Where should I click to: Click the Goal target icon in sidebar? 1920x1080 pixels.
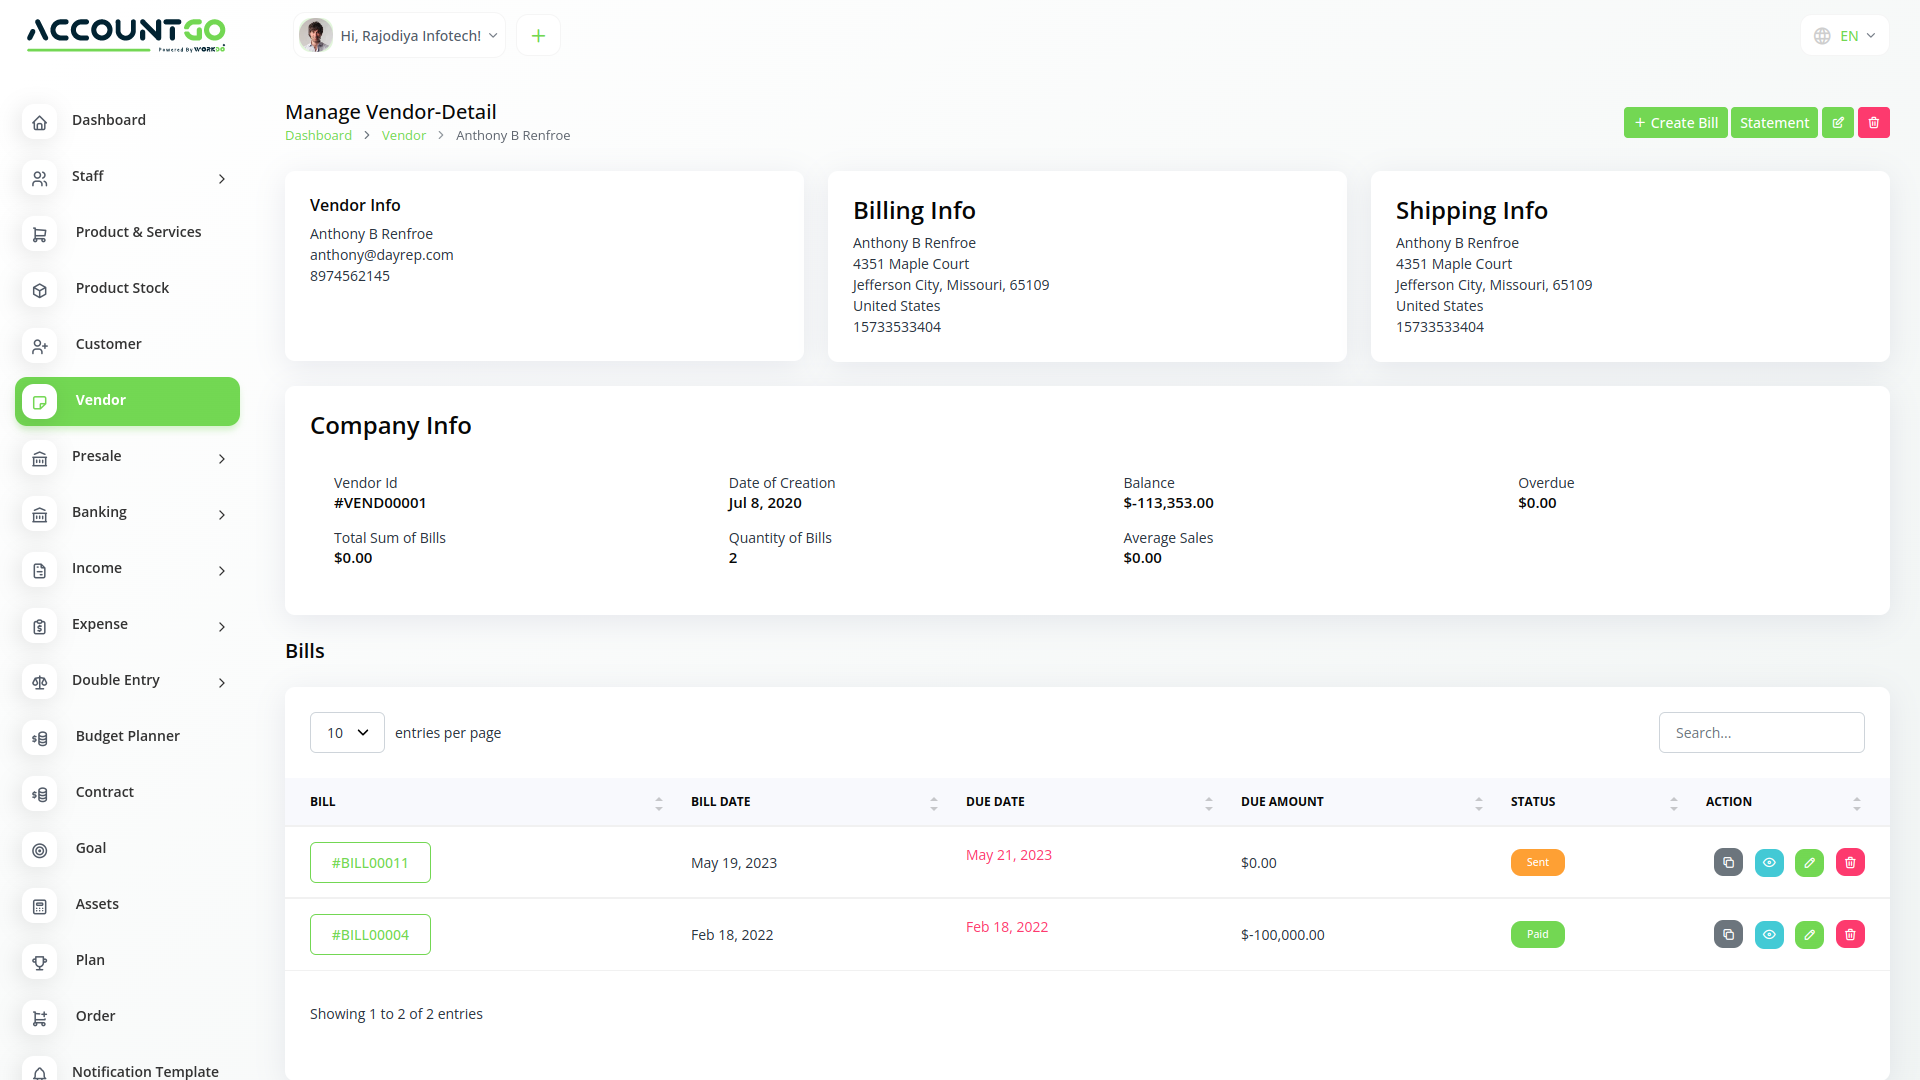[40, 850]
